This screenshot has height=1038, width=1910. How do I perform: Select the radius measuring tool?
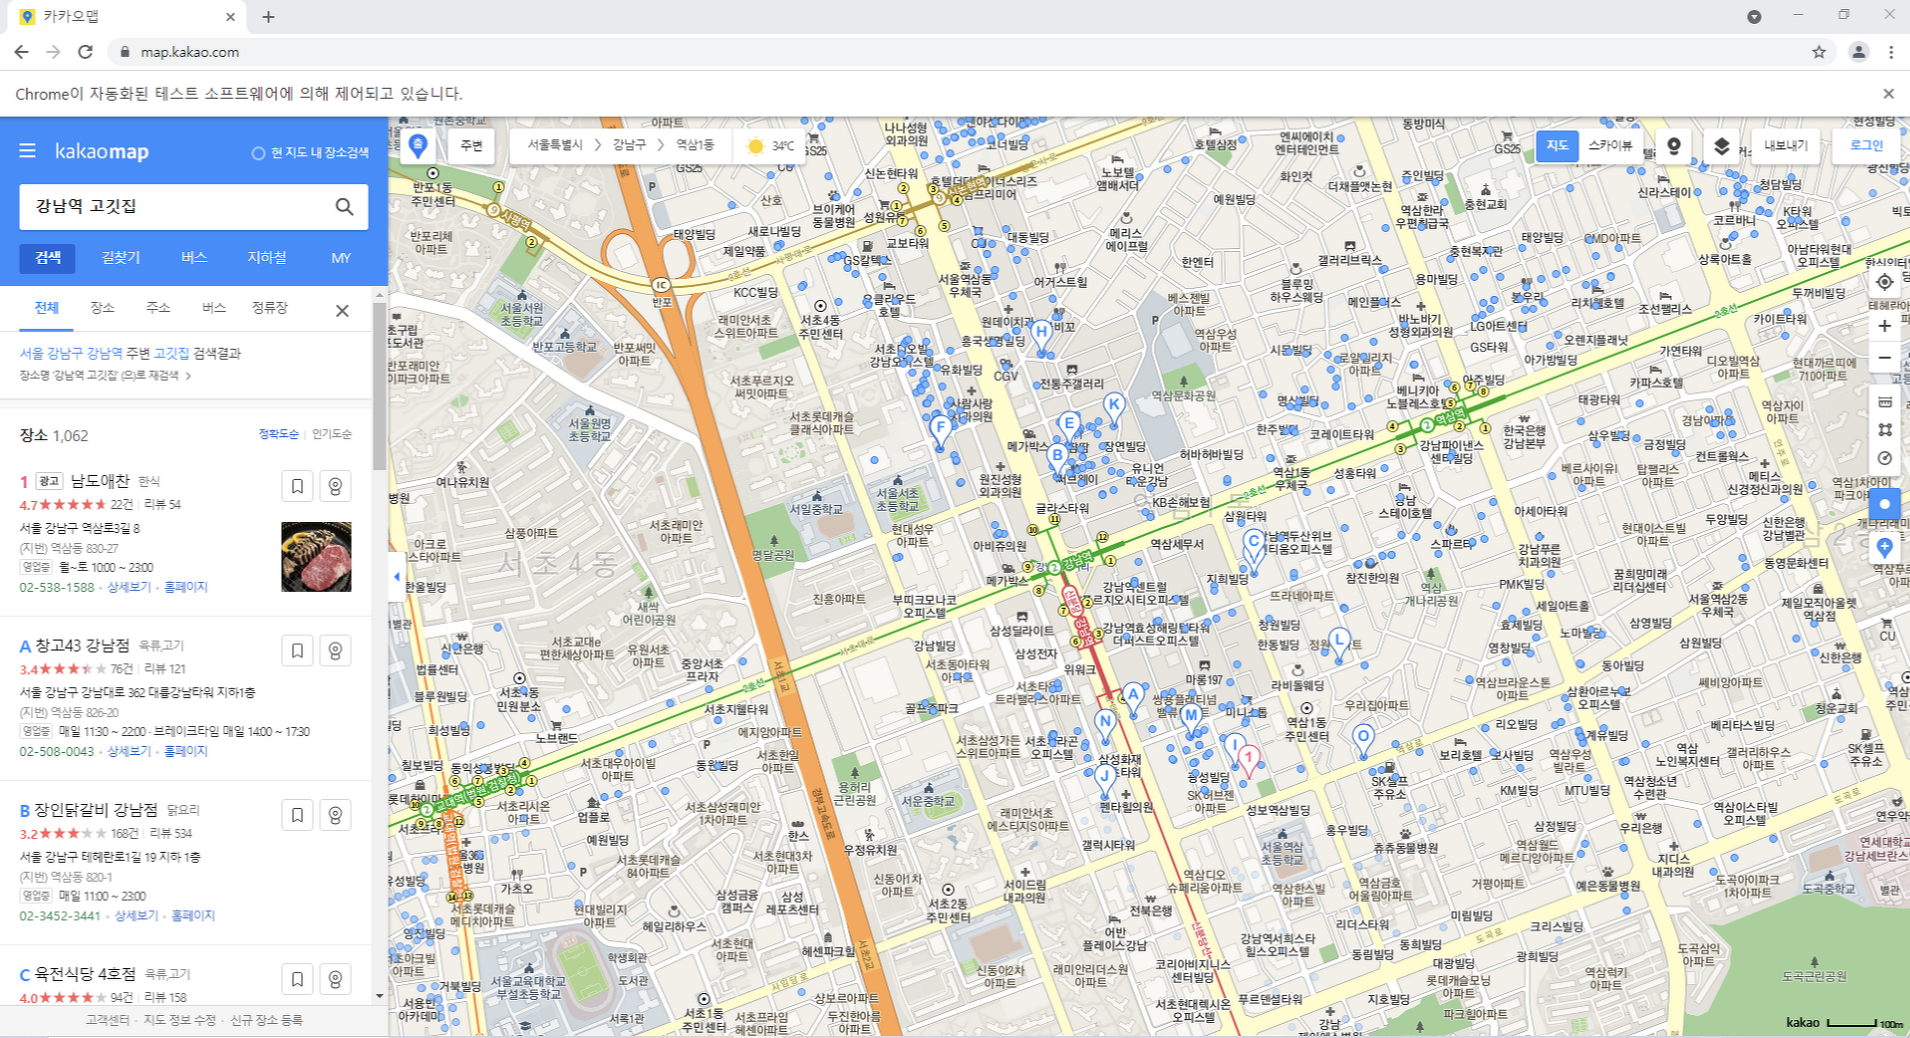click(1884, 458)
